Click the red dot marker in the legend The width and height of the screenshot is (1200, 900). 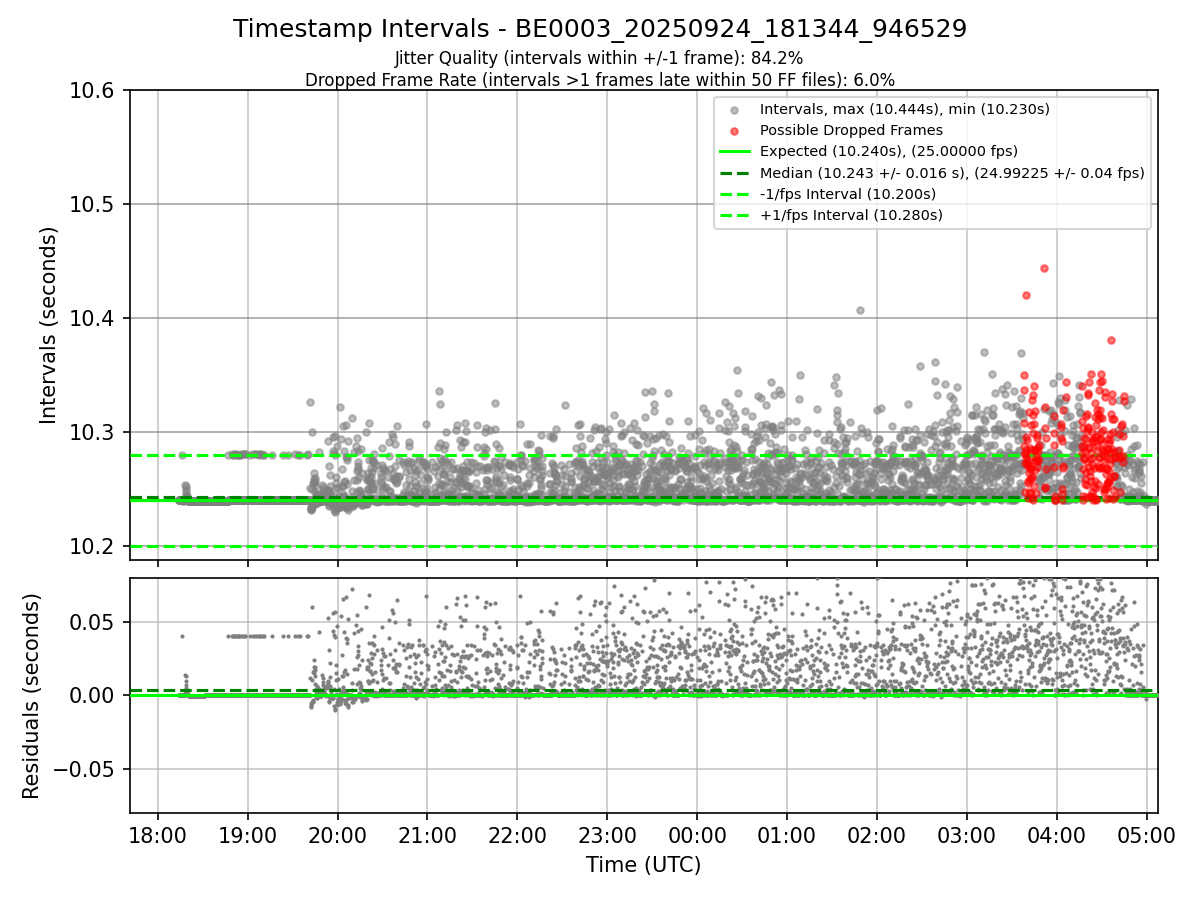[x=735, y=131]
